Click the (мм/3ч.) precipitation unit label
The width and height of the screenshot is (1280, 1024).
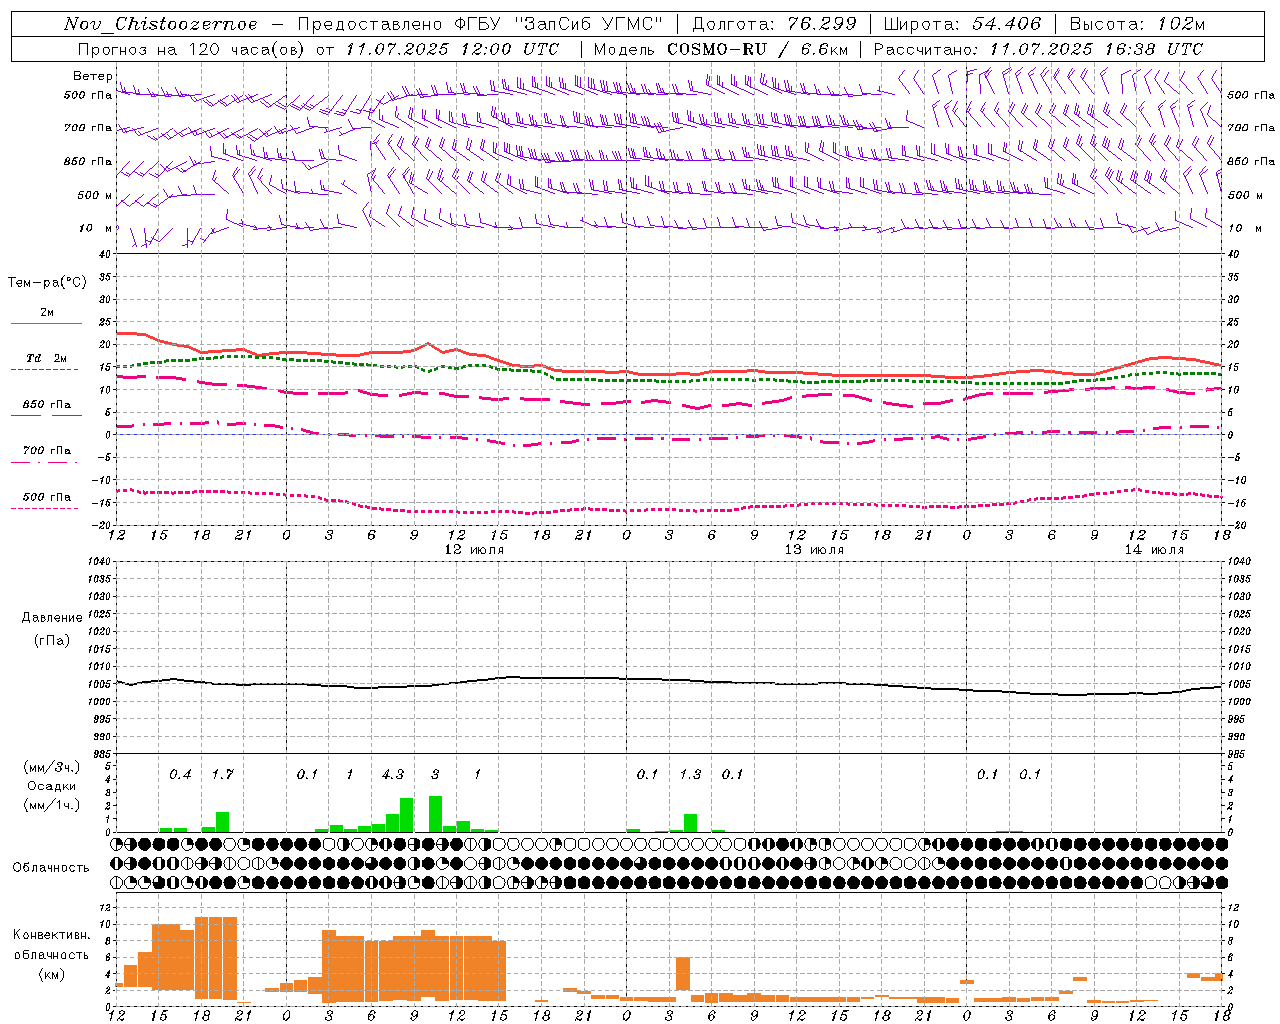tap(52, 767)
